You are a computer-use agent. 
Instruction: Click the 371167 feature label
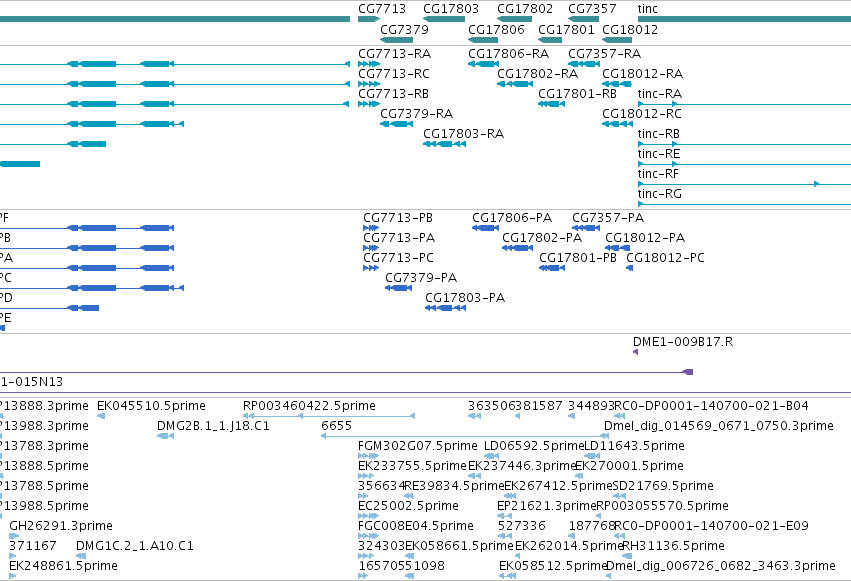pos(33,546)
